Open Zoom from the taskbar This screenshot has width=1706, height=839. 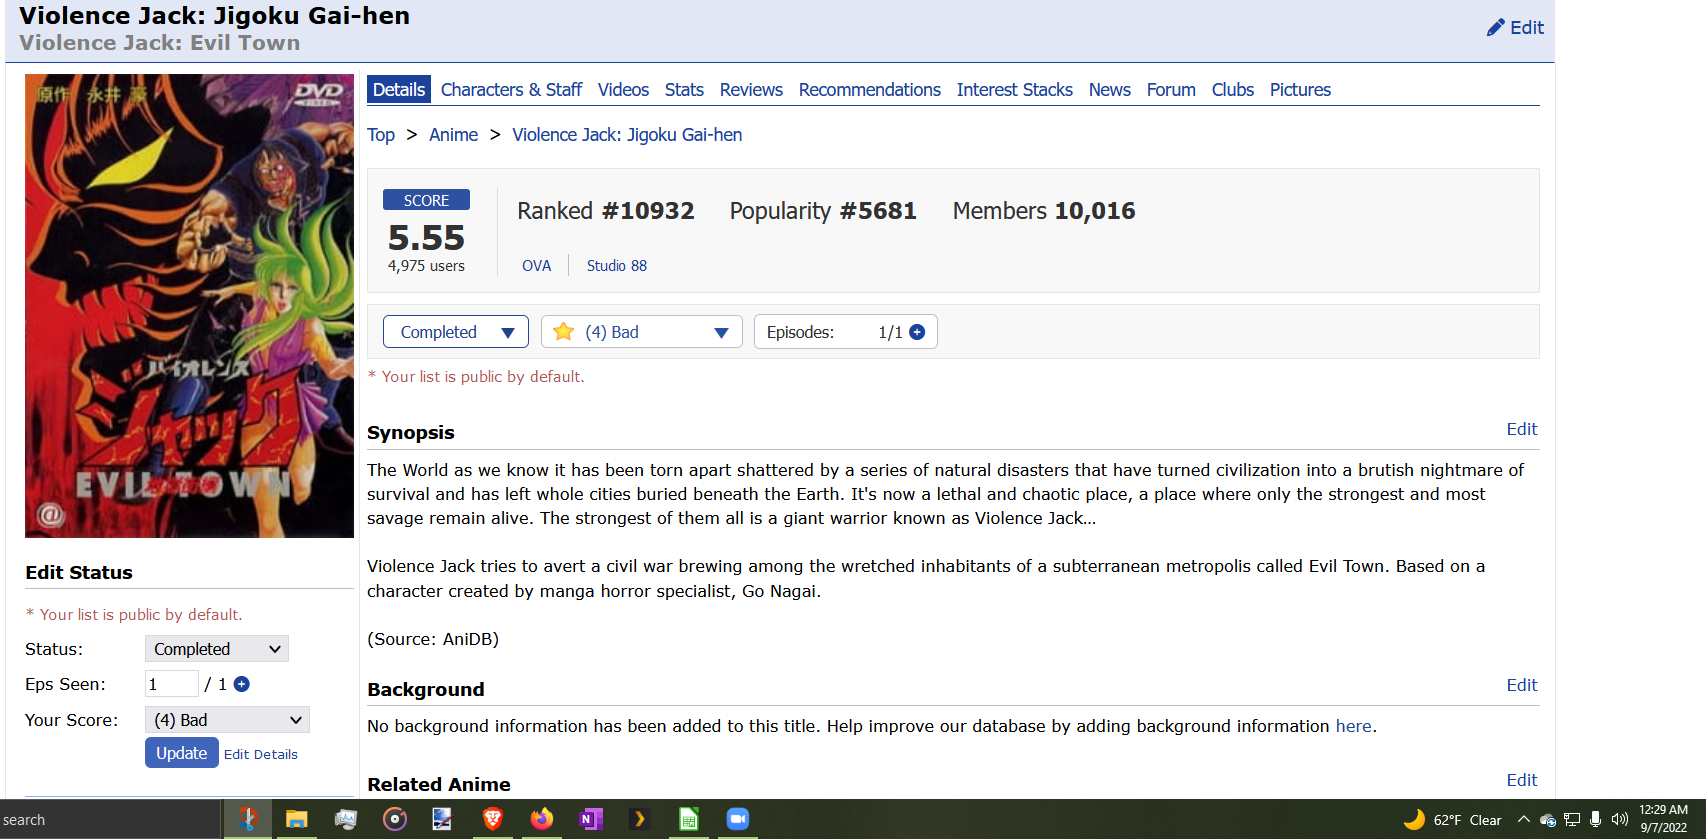[x=738, y=820]
